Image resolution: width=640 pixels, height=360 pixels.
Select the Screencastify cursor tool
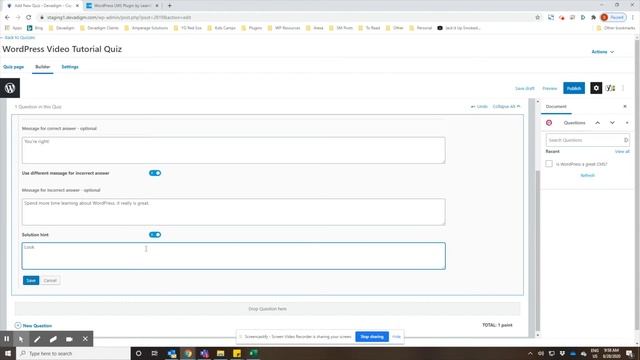(x=21, y=339)
